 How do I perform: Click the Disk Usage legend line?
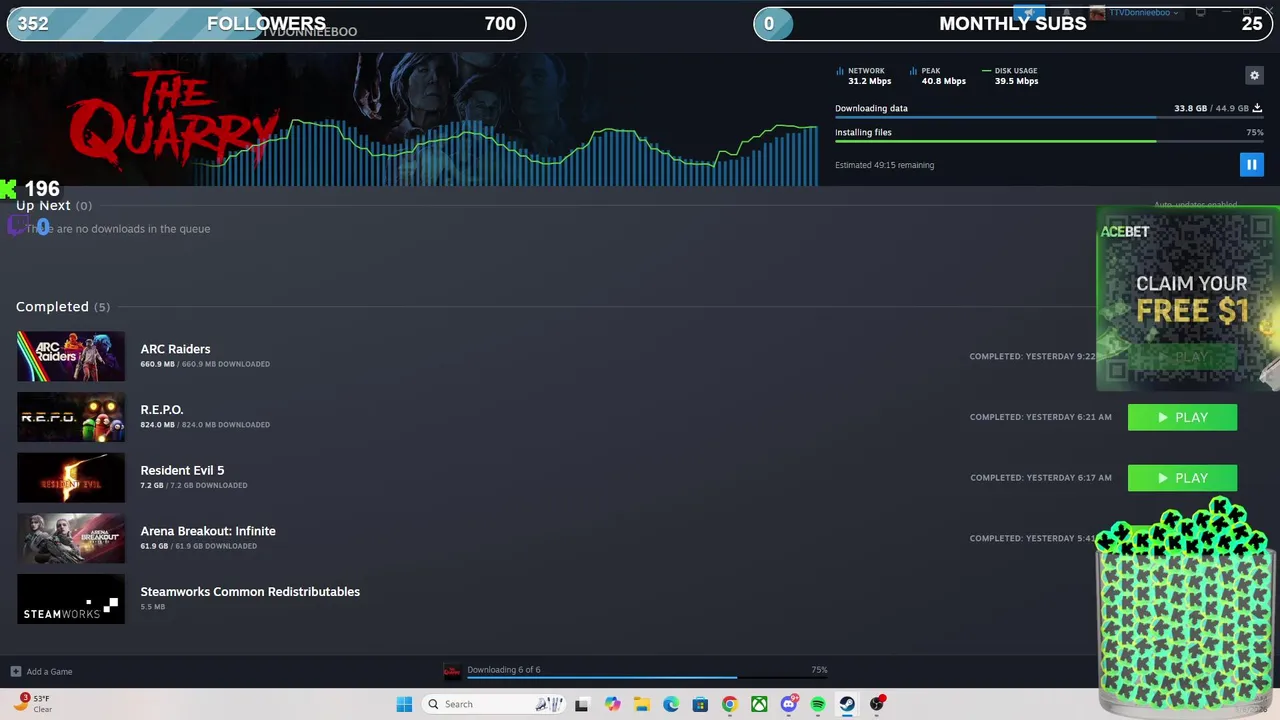pyautogui.click(x=986, y=71)
